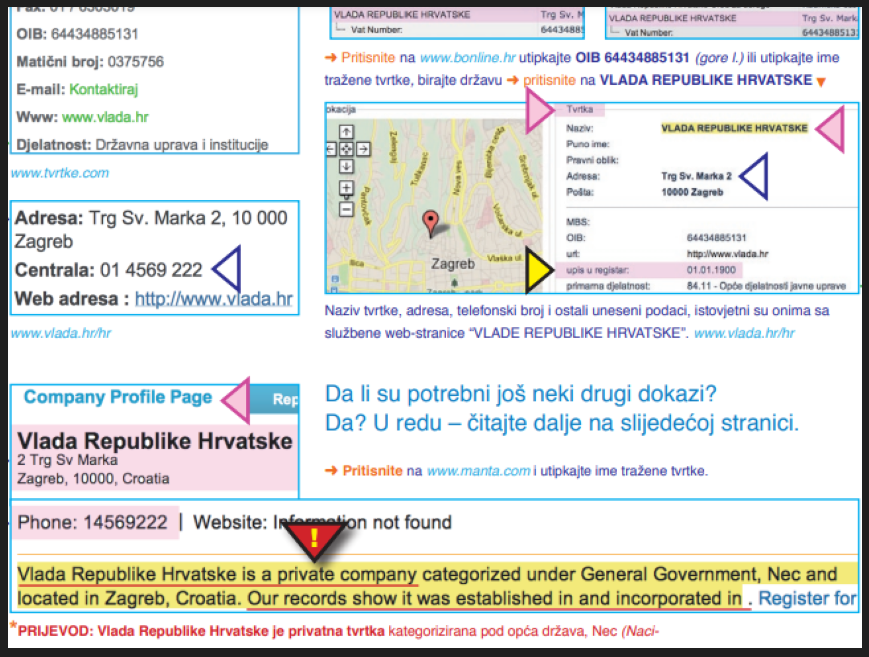Image resolution: width=869 pixels, height=657 pixels.
Task: Select the 'Vlada Republike Hrvatske' profile heading
Action: tap(155, 441)
